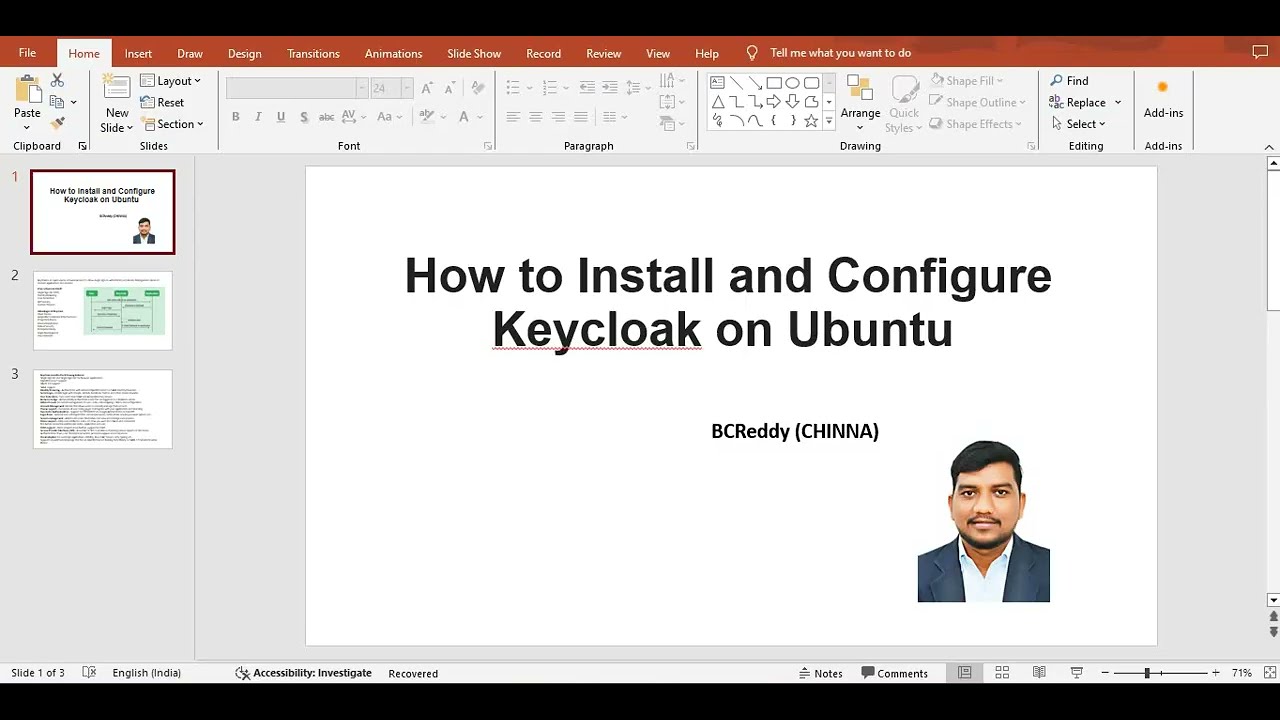The width and height of the screenshot is (1280, 720).
Task: Toggle text Shadow
Action: (304, 117)
